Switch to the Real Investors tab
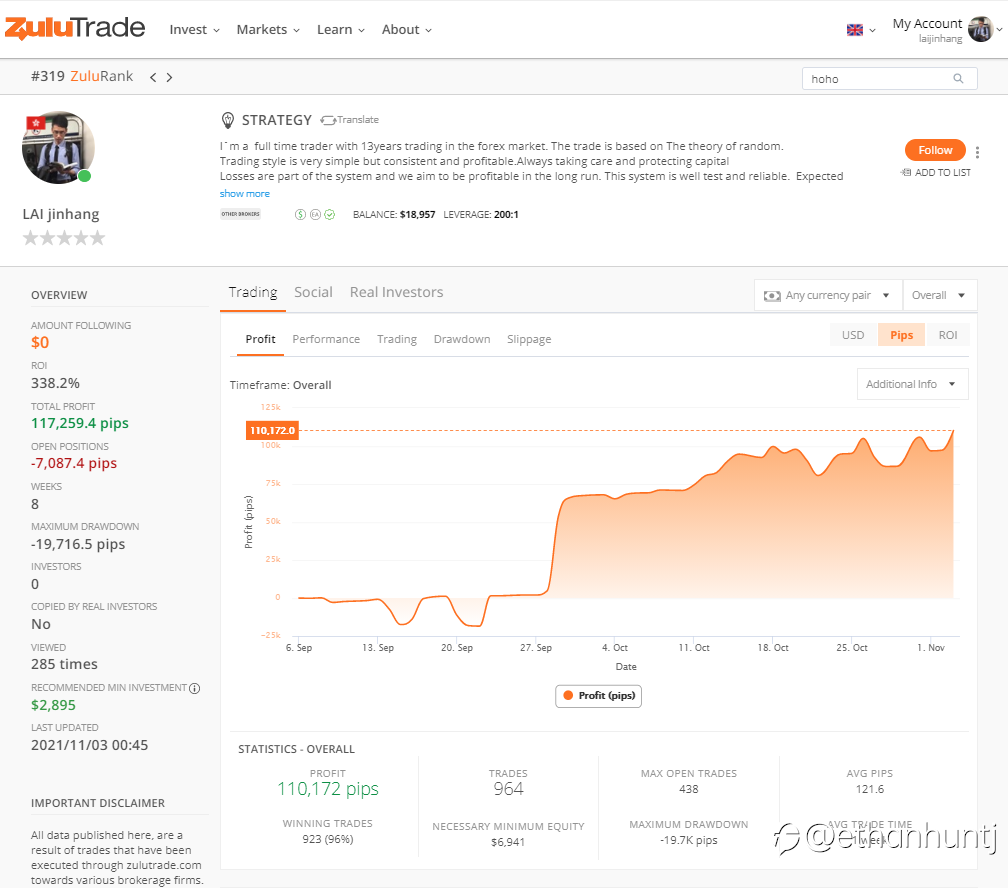Screen dimensions: 1008x888 [397, 293]
